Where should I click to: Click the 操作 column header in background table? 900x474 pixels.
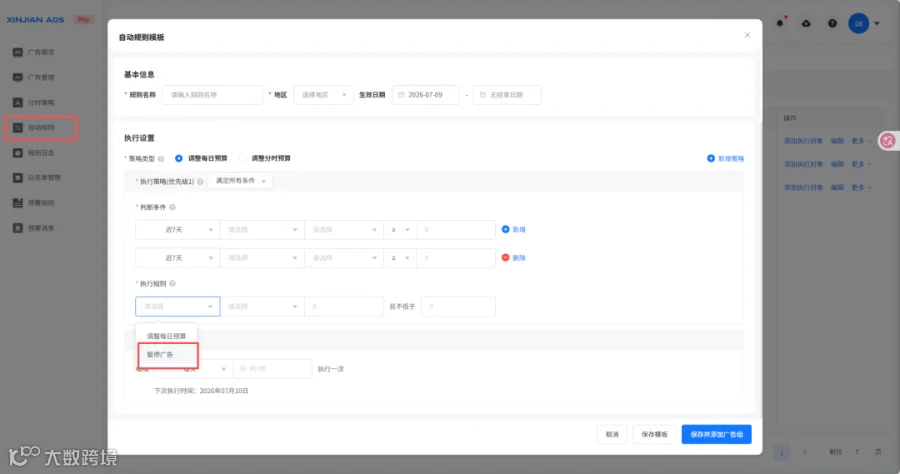790,118
